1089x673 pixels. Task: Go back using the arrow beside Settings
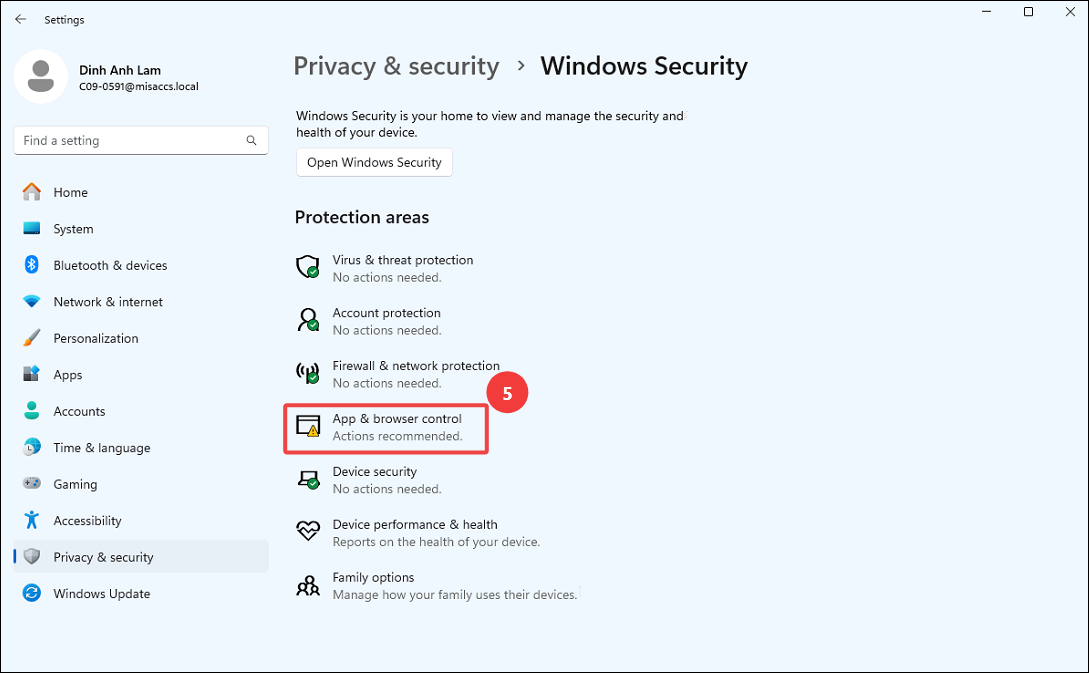[x=20, y=19]
